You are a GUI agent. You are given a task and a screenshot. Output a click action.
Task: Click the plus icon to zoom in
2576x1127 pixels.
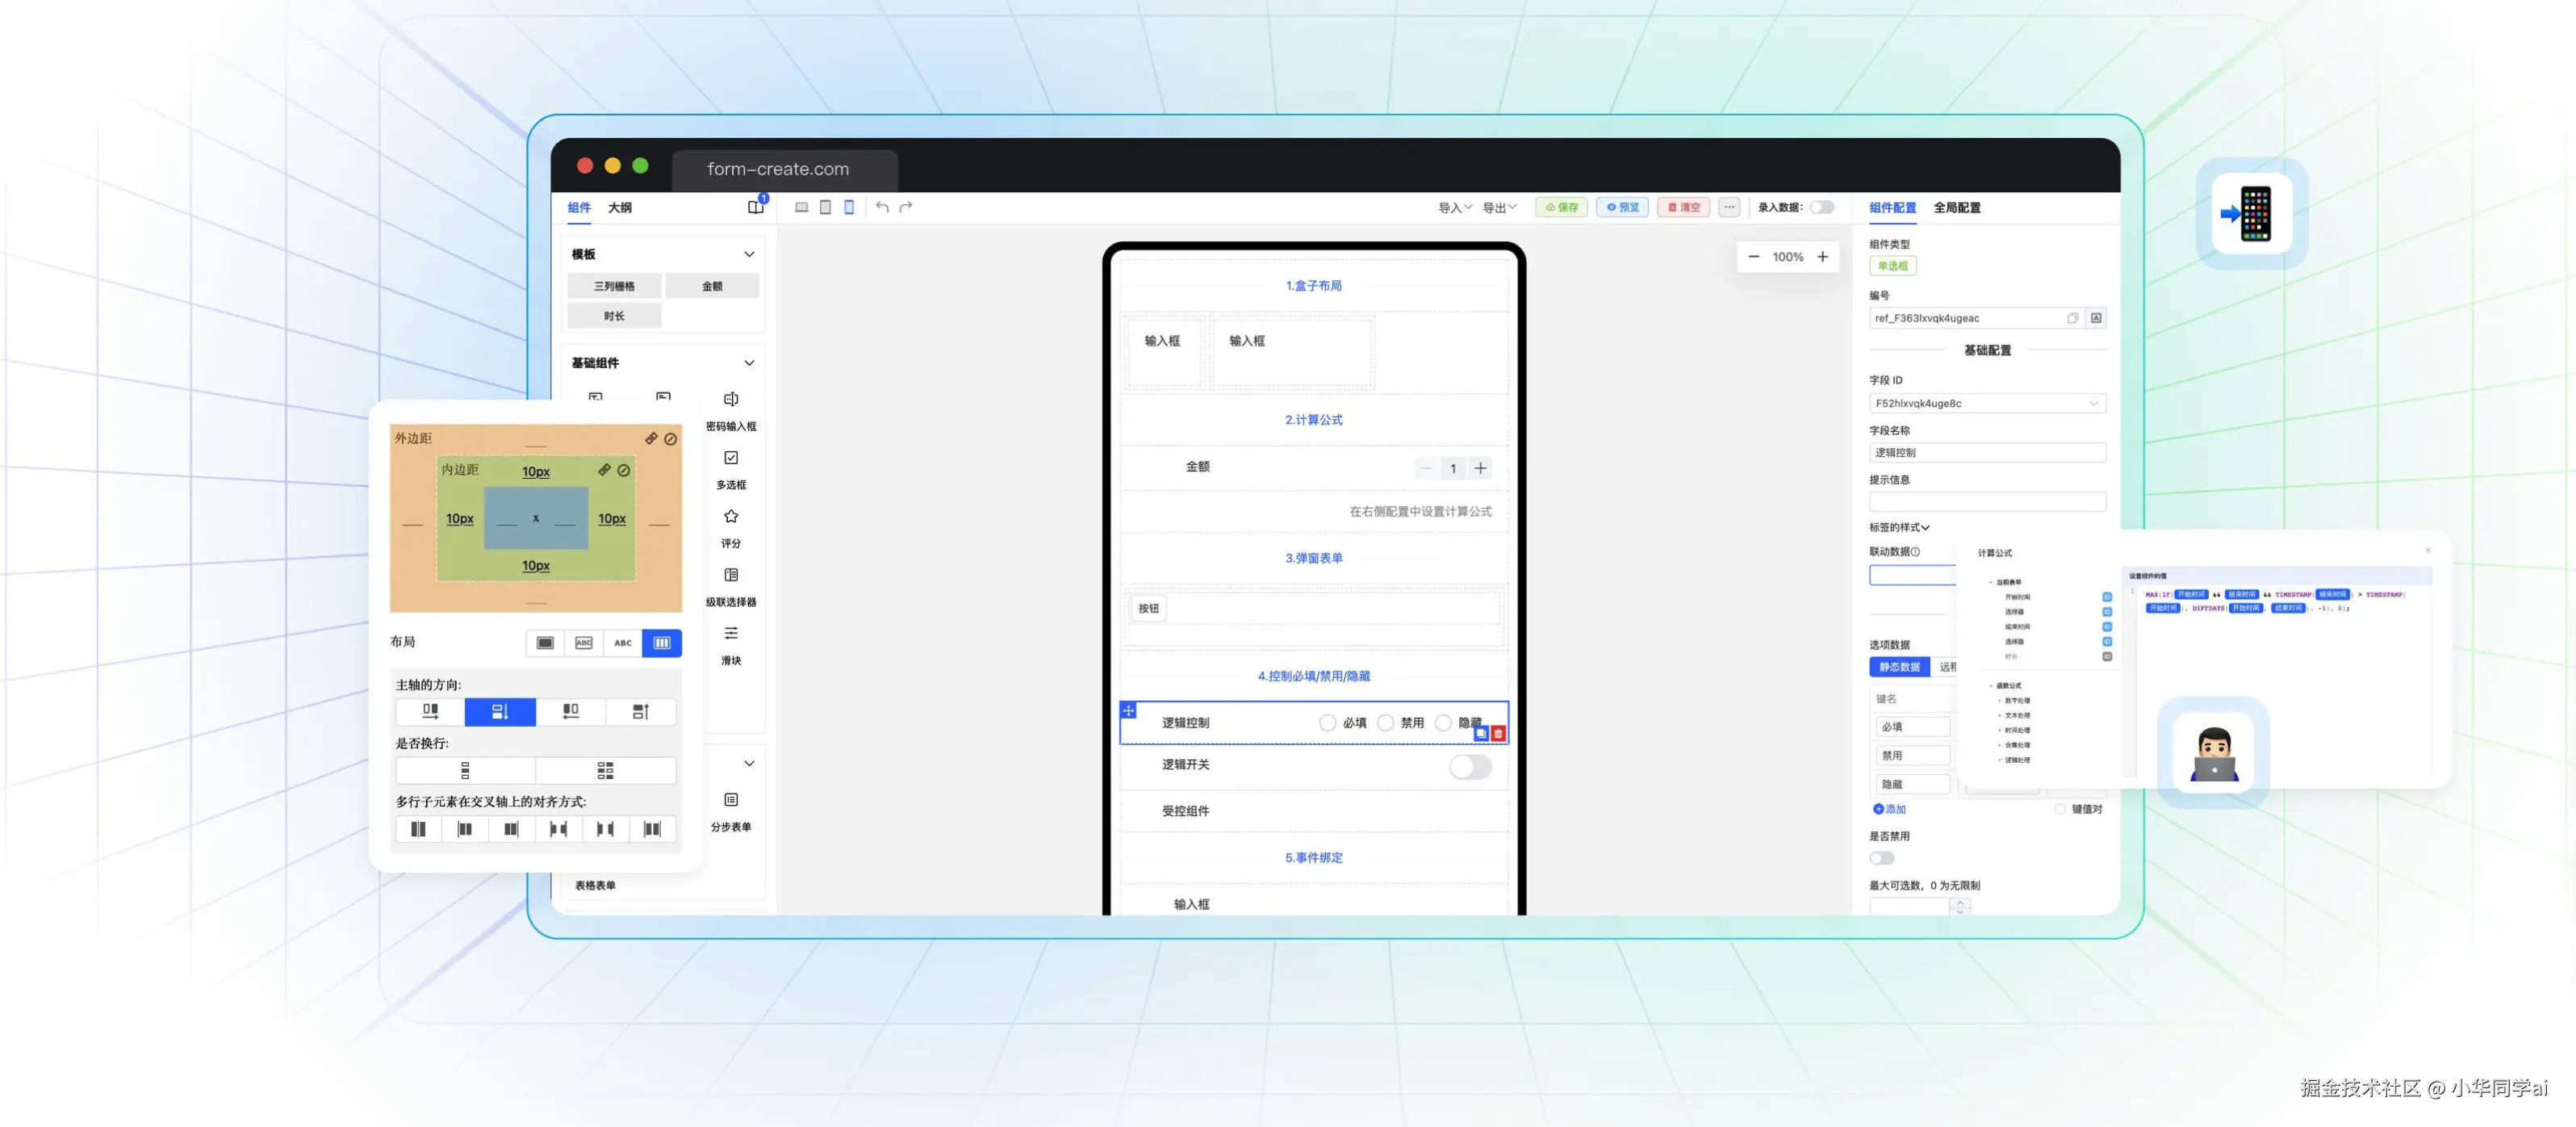1823,257
